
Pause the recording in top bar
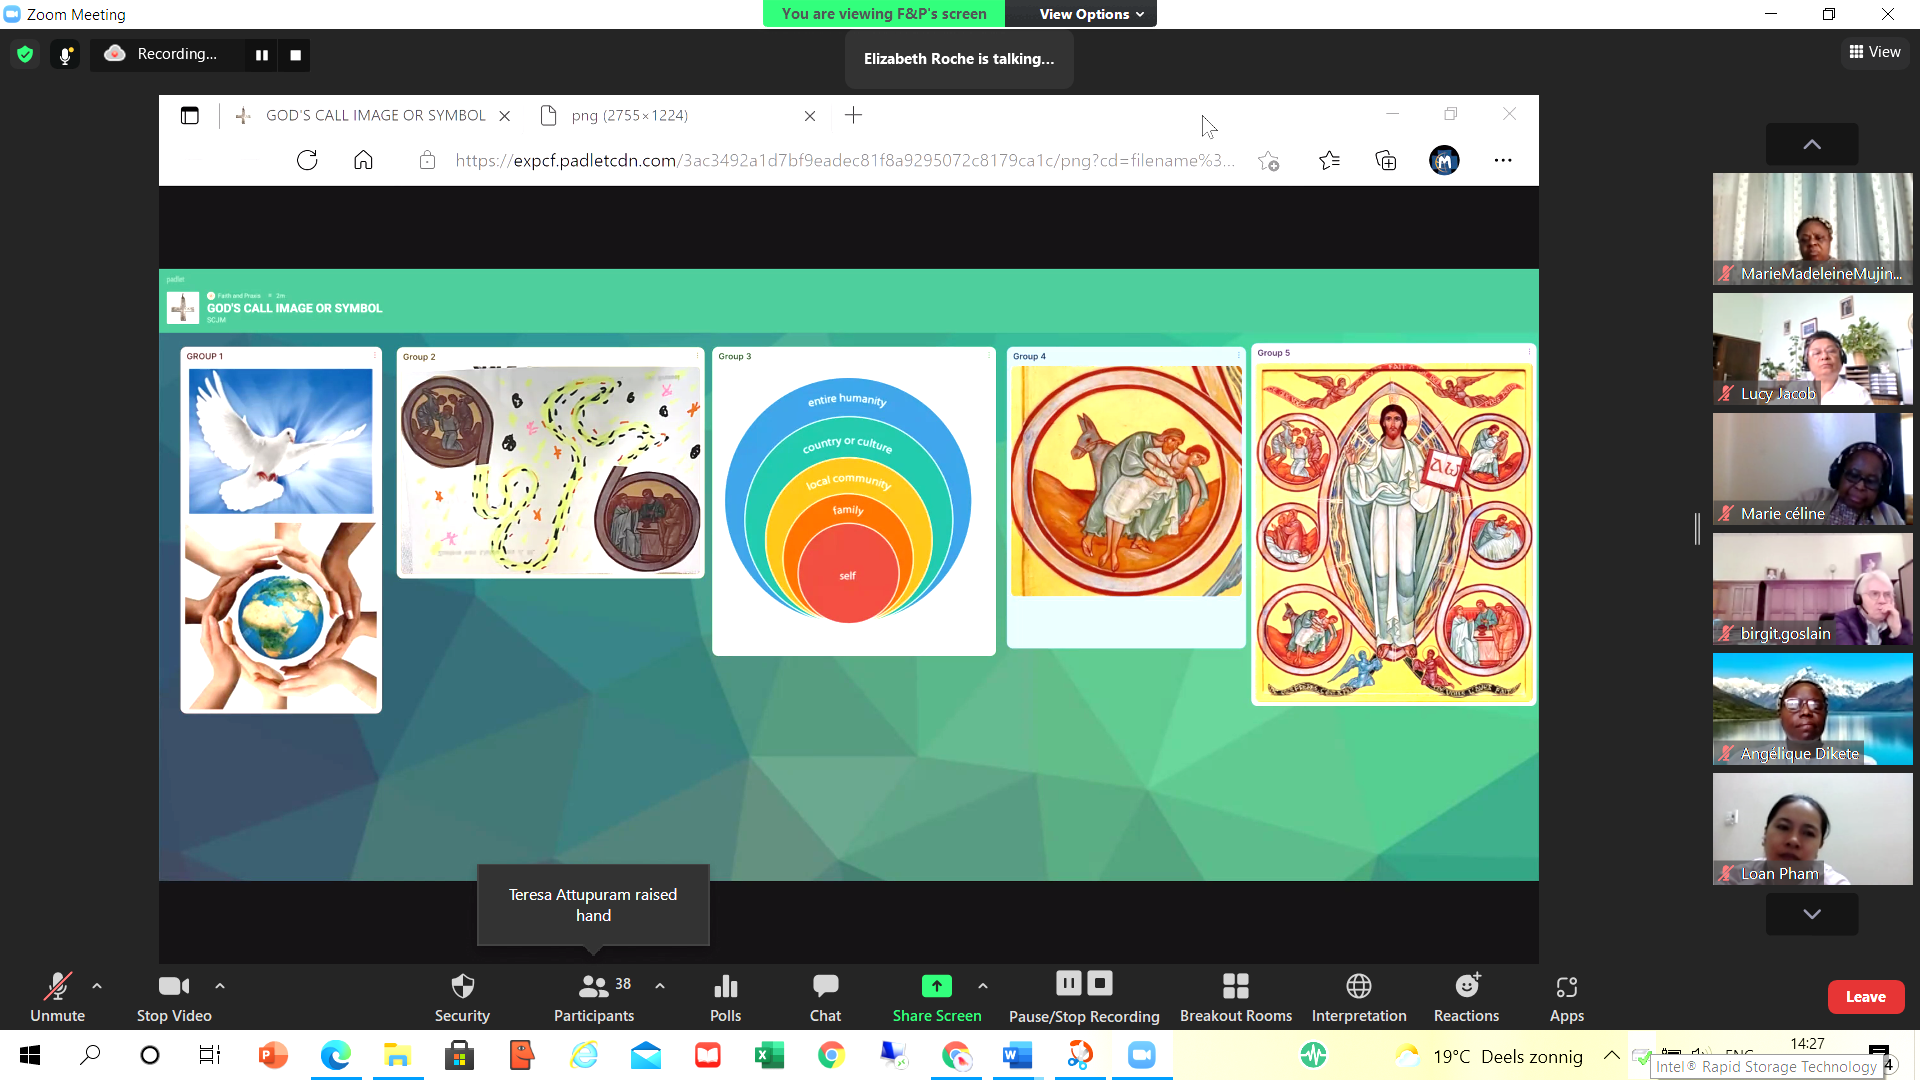pyautogui.click(x=262, y=55)
